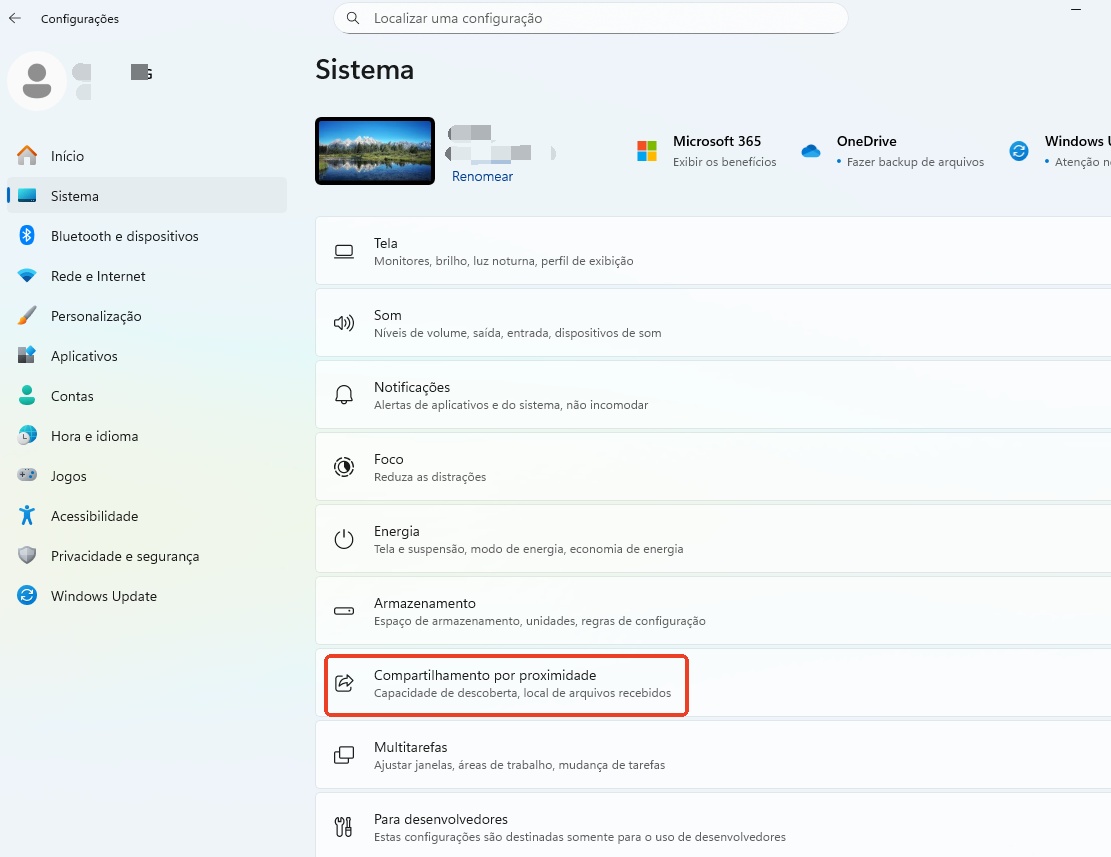
Task: Click the device preview thumbnail
Action: pos(374,151)
